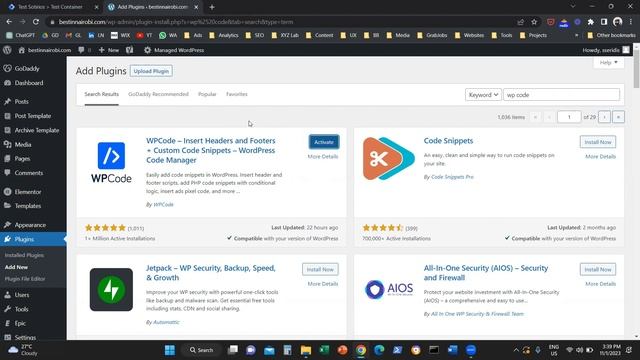The height and width of the screenshot is (360, 640).
Task: Open the Windows taskbar Search box
Action: point(202,350)
